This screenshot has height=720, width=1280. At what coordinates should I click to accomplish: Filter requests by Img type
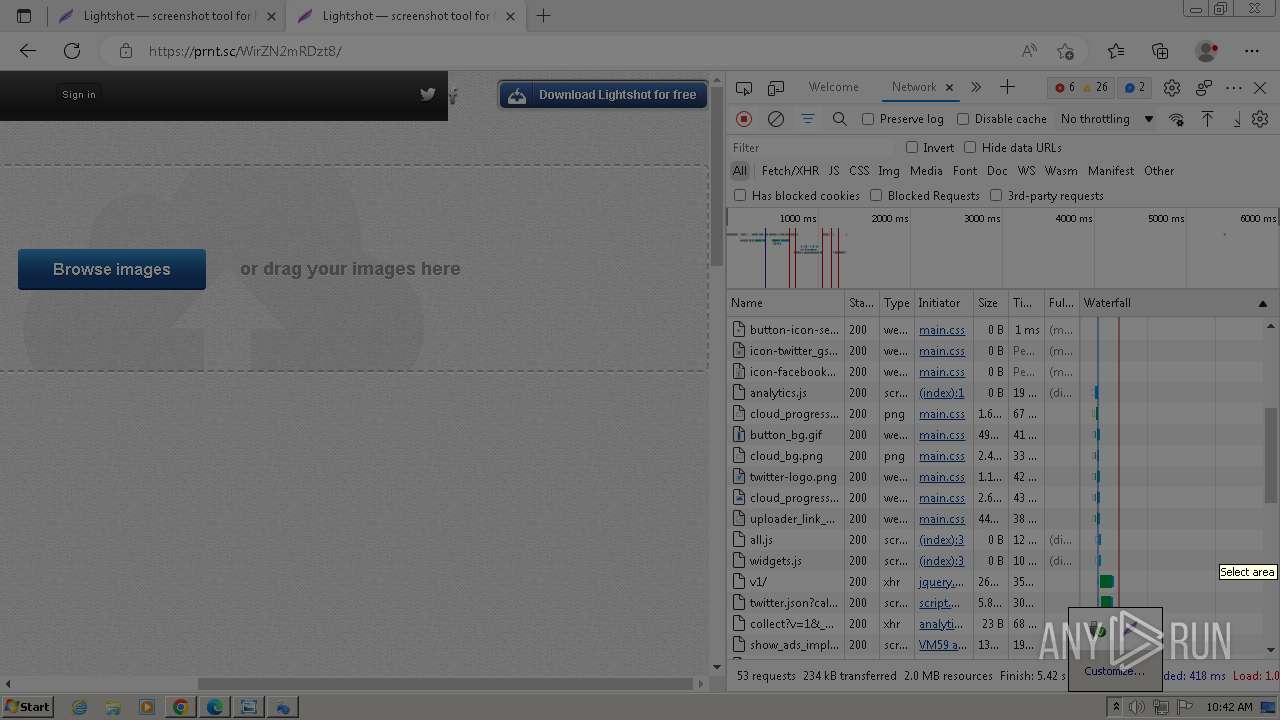889,171
